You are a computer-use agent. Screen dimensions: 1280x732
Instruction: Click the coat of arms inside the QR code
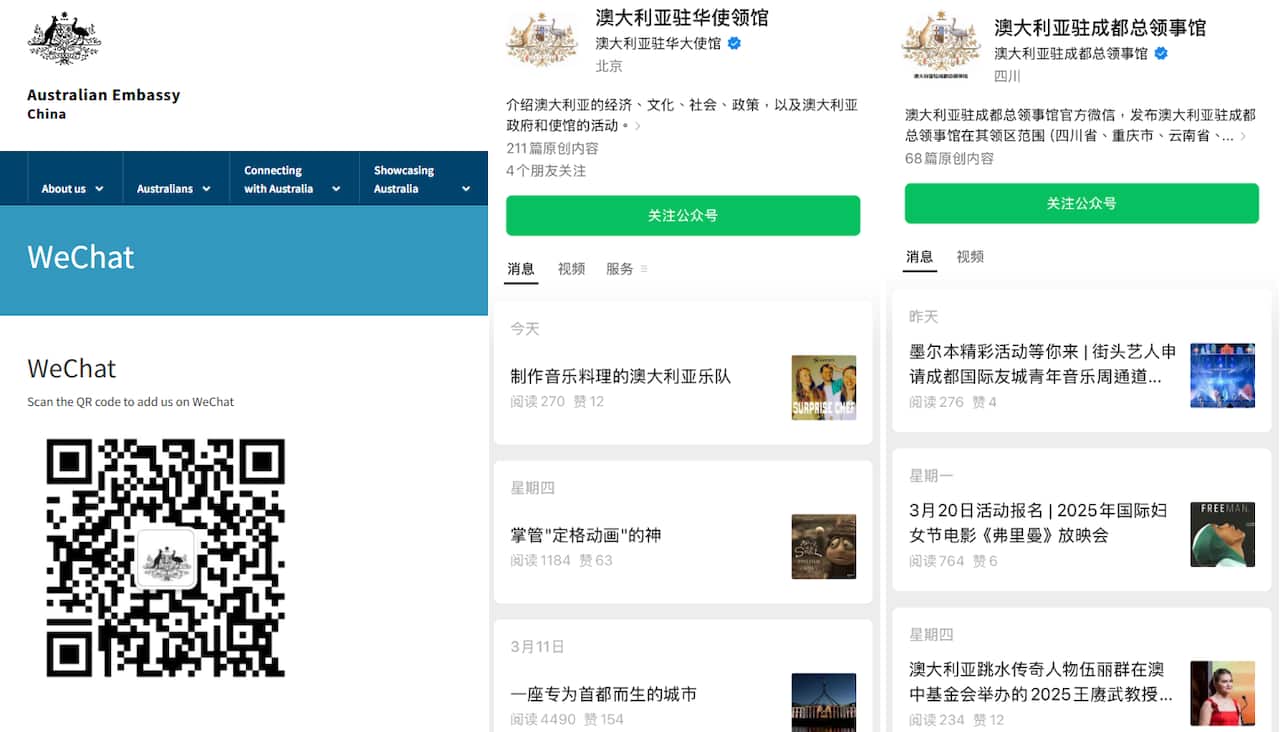pyautogui.click(x=168, y=558)
